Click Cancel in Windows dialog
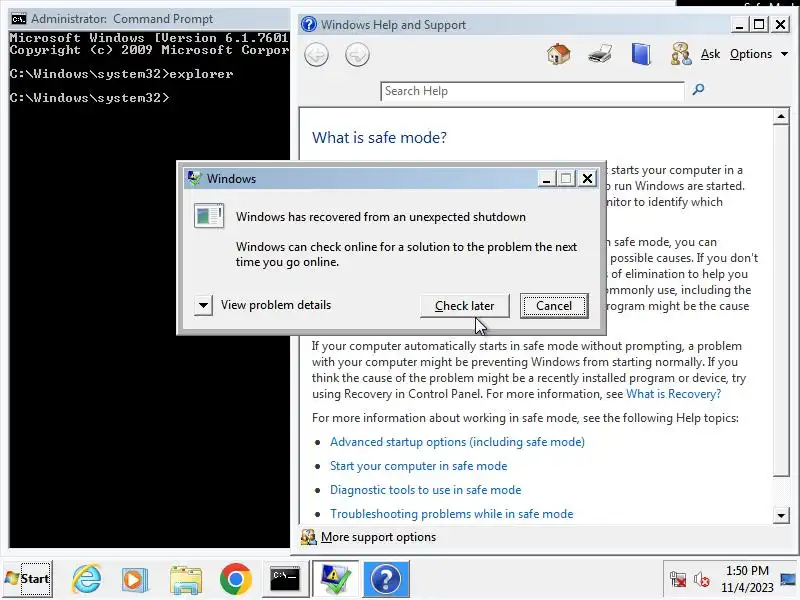Viewport: 800px width, 600px height. [x=554, y=306]
